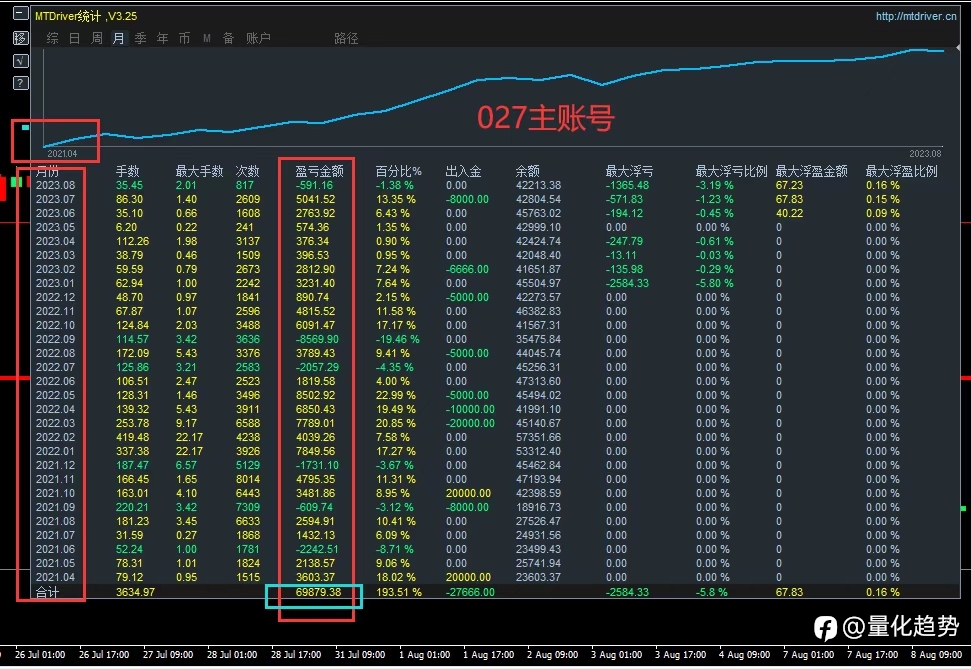971x669 pixels.
Task: Click the 8 Aug 09:00 time axis label
Action: pos(936,655)
